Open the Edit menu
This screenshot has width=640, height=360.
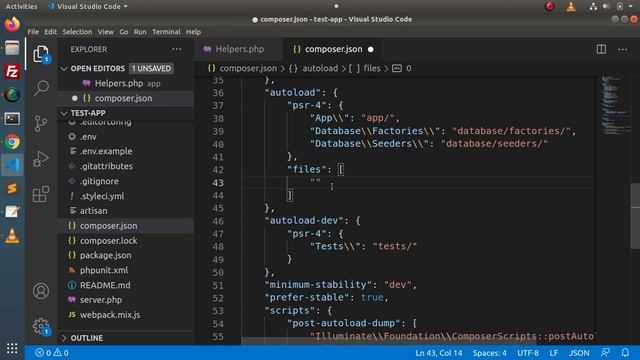tap(51, 32)
